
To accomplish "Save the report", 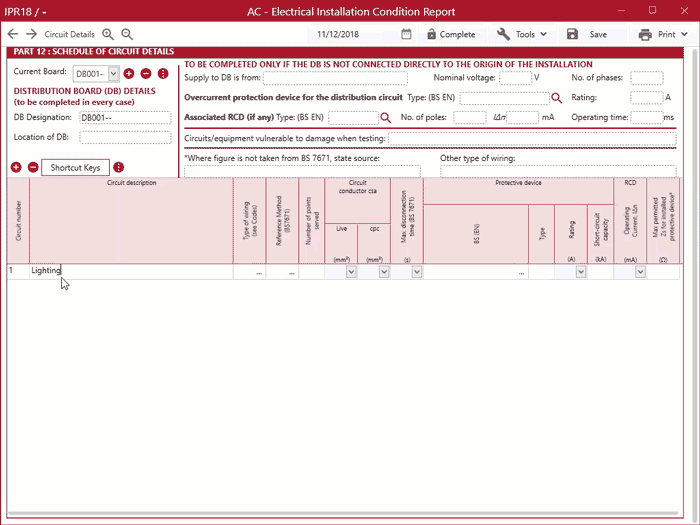I will tap(587, 34).
